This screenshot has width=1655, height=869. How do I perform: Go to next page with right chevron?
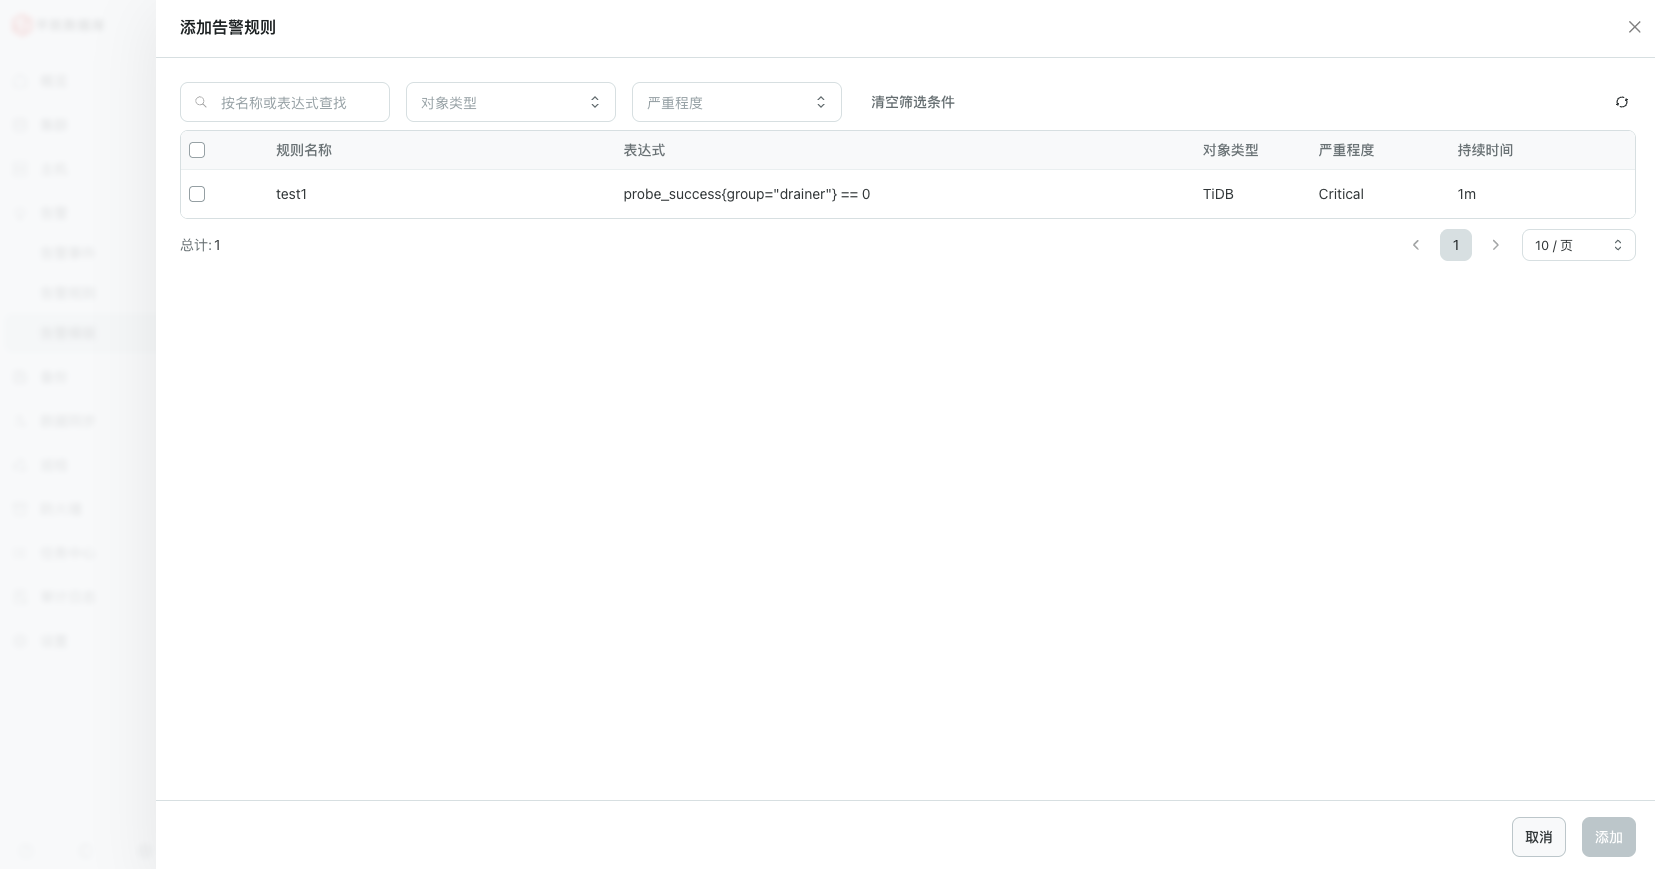click(1495, 245)
